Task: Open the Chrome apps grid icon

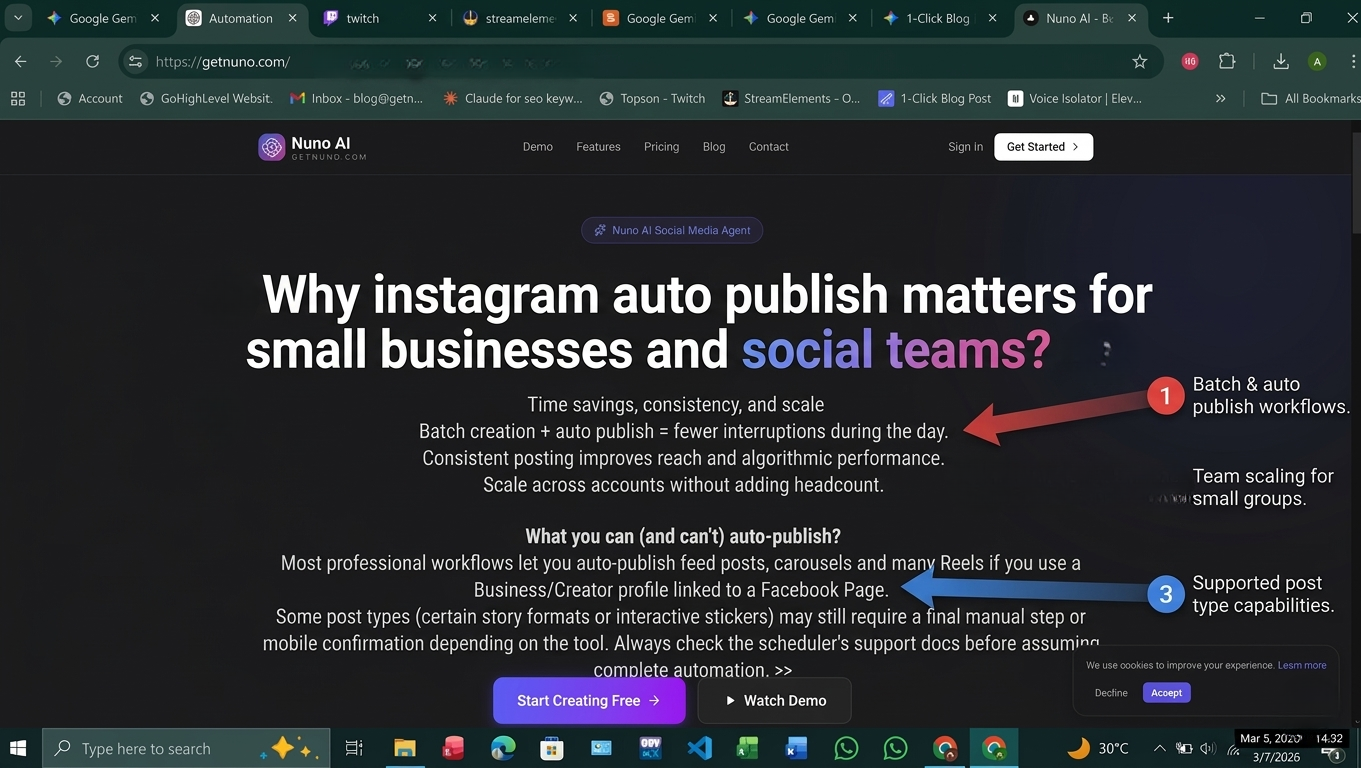Action: click(x=17, y=98)
